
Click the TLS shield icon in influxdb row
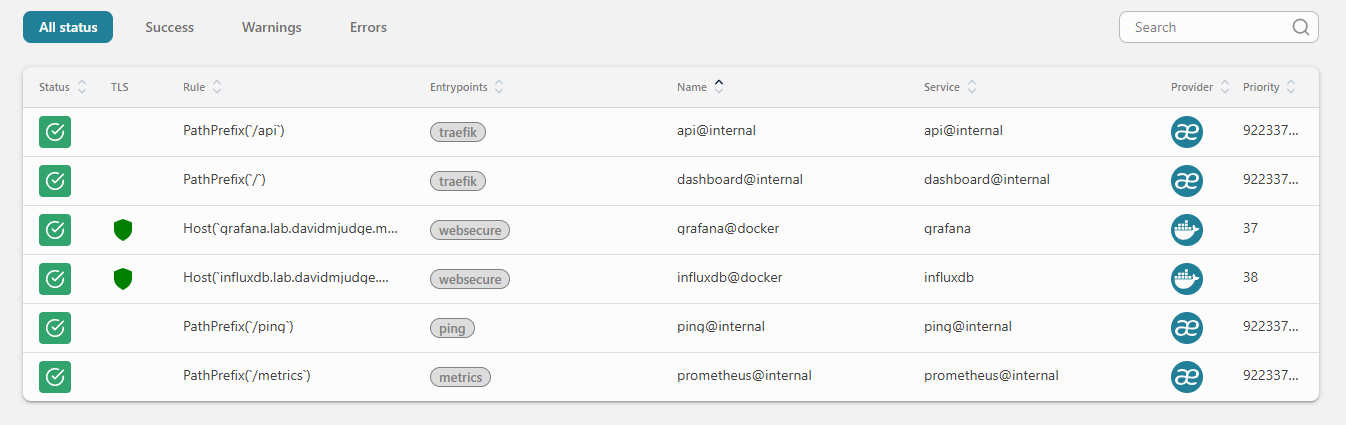[x=123, y=279]
